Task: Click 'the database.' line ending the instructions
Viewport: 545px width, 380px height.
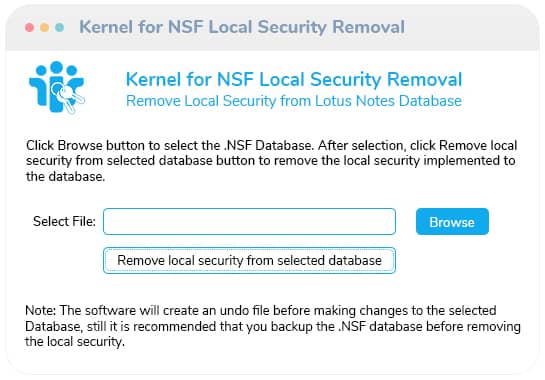Action: coord(65,177)
